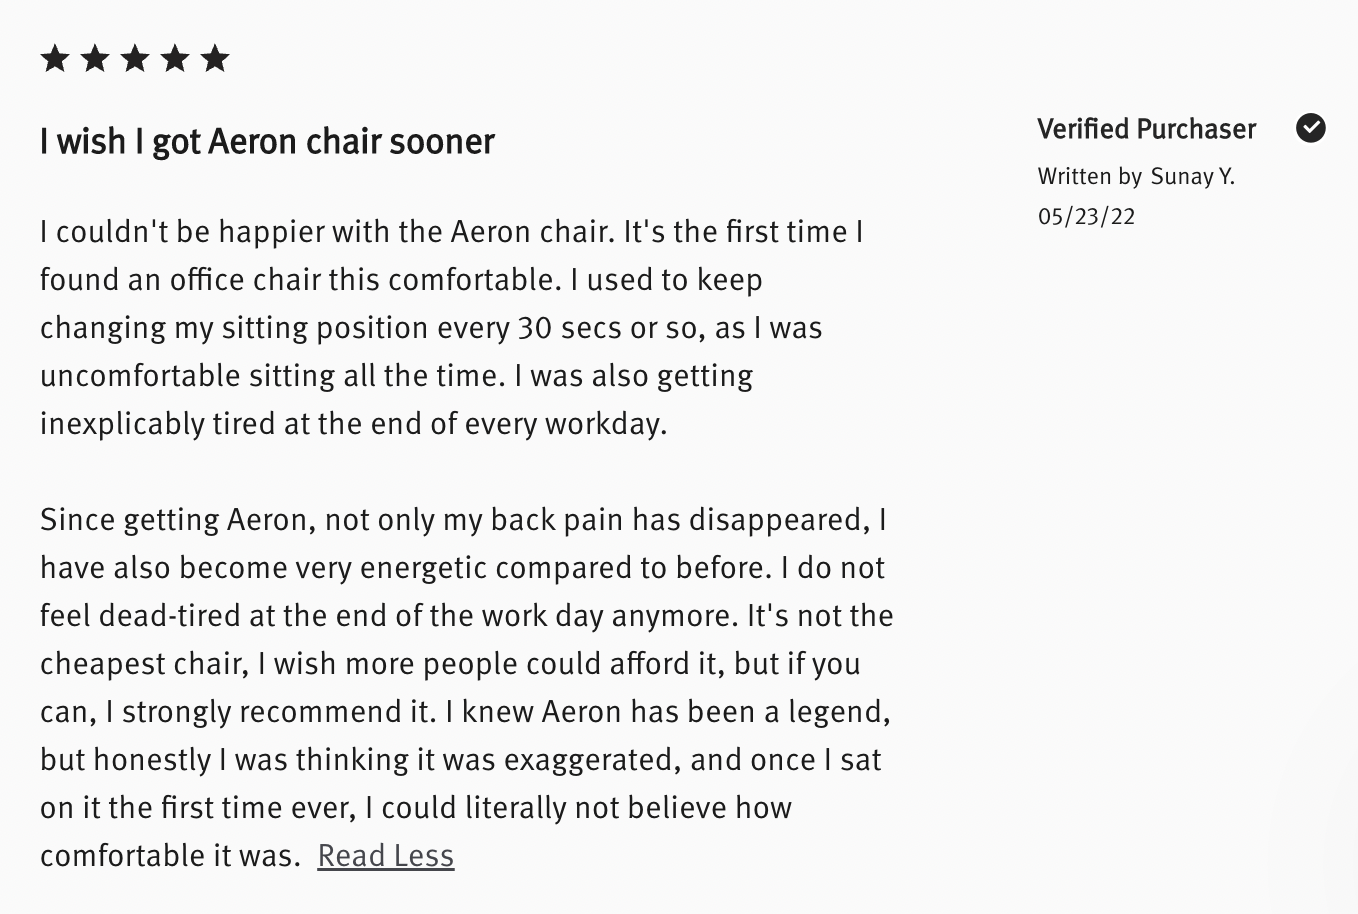Click the review title about Aeron chair
The image size is (1358, 914).
coord(267,141)
